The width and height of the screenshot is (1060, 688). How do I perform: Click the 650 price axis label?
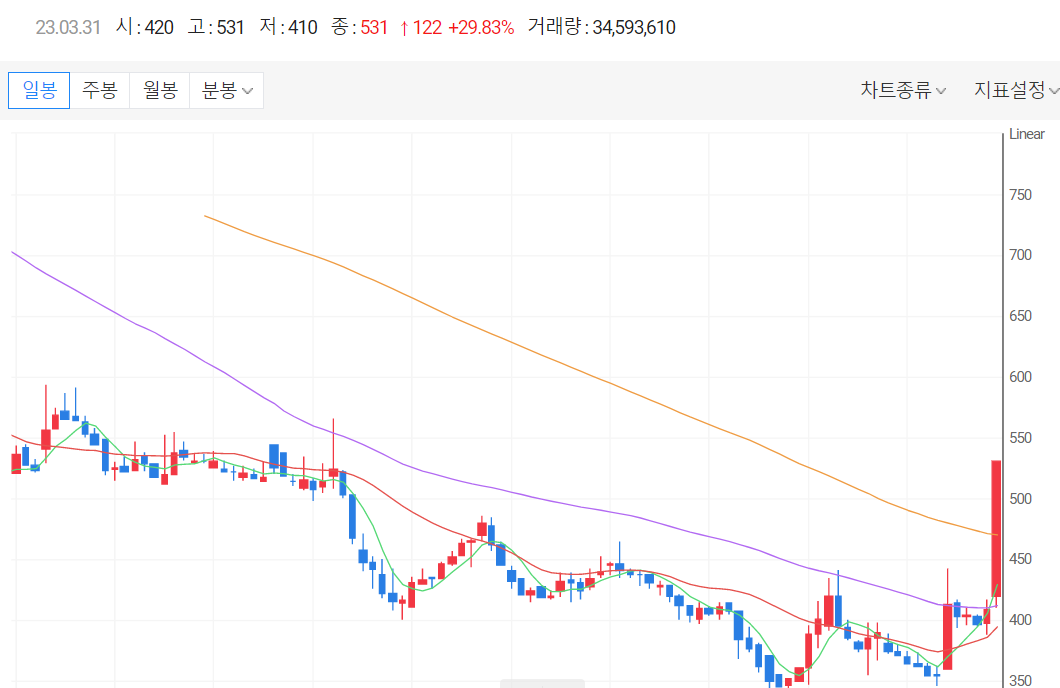[1020, 316]
